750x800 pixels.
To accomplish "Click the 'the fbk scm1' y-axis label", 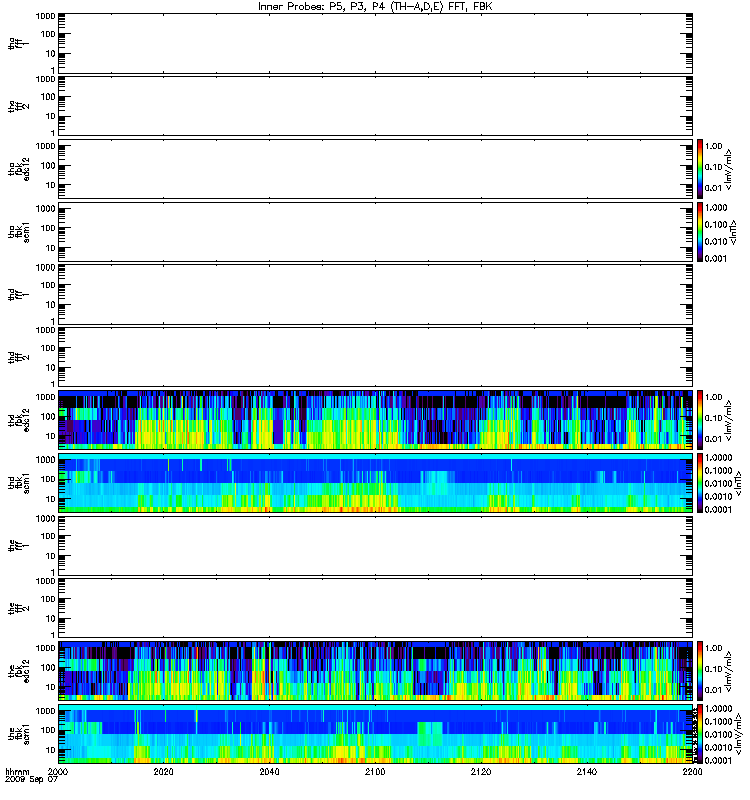I will [x=18, y=734].
